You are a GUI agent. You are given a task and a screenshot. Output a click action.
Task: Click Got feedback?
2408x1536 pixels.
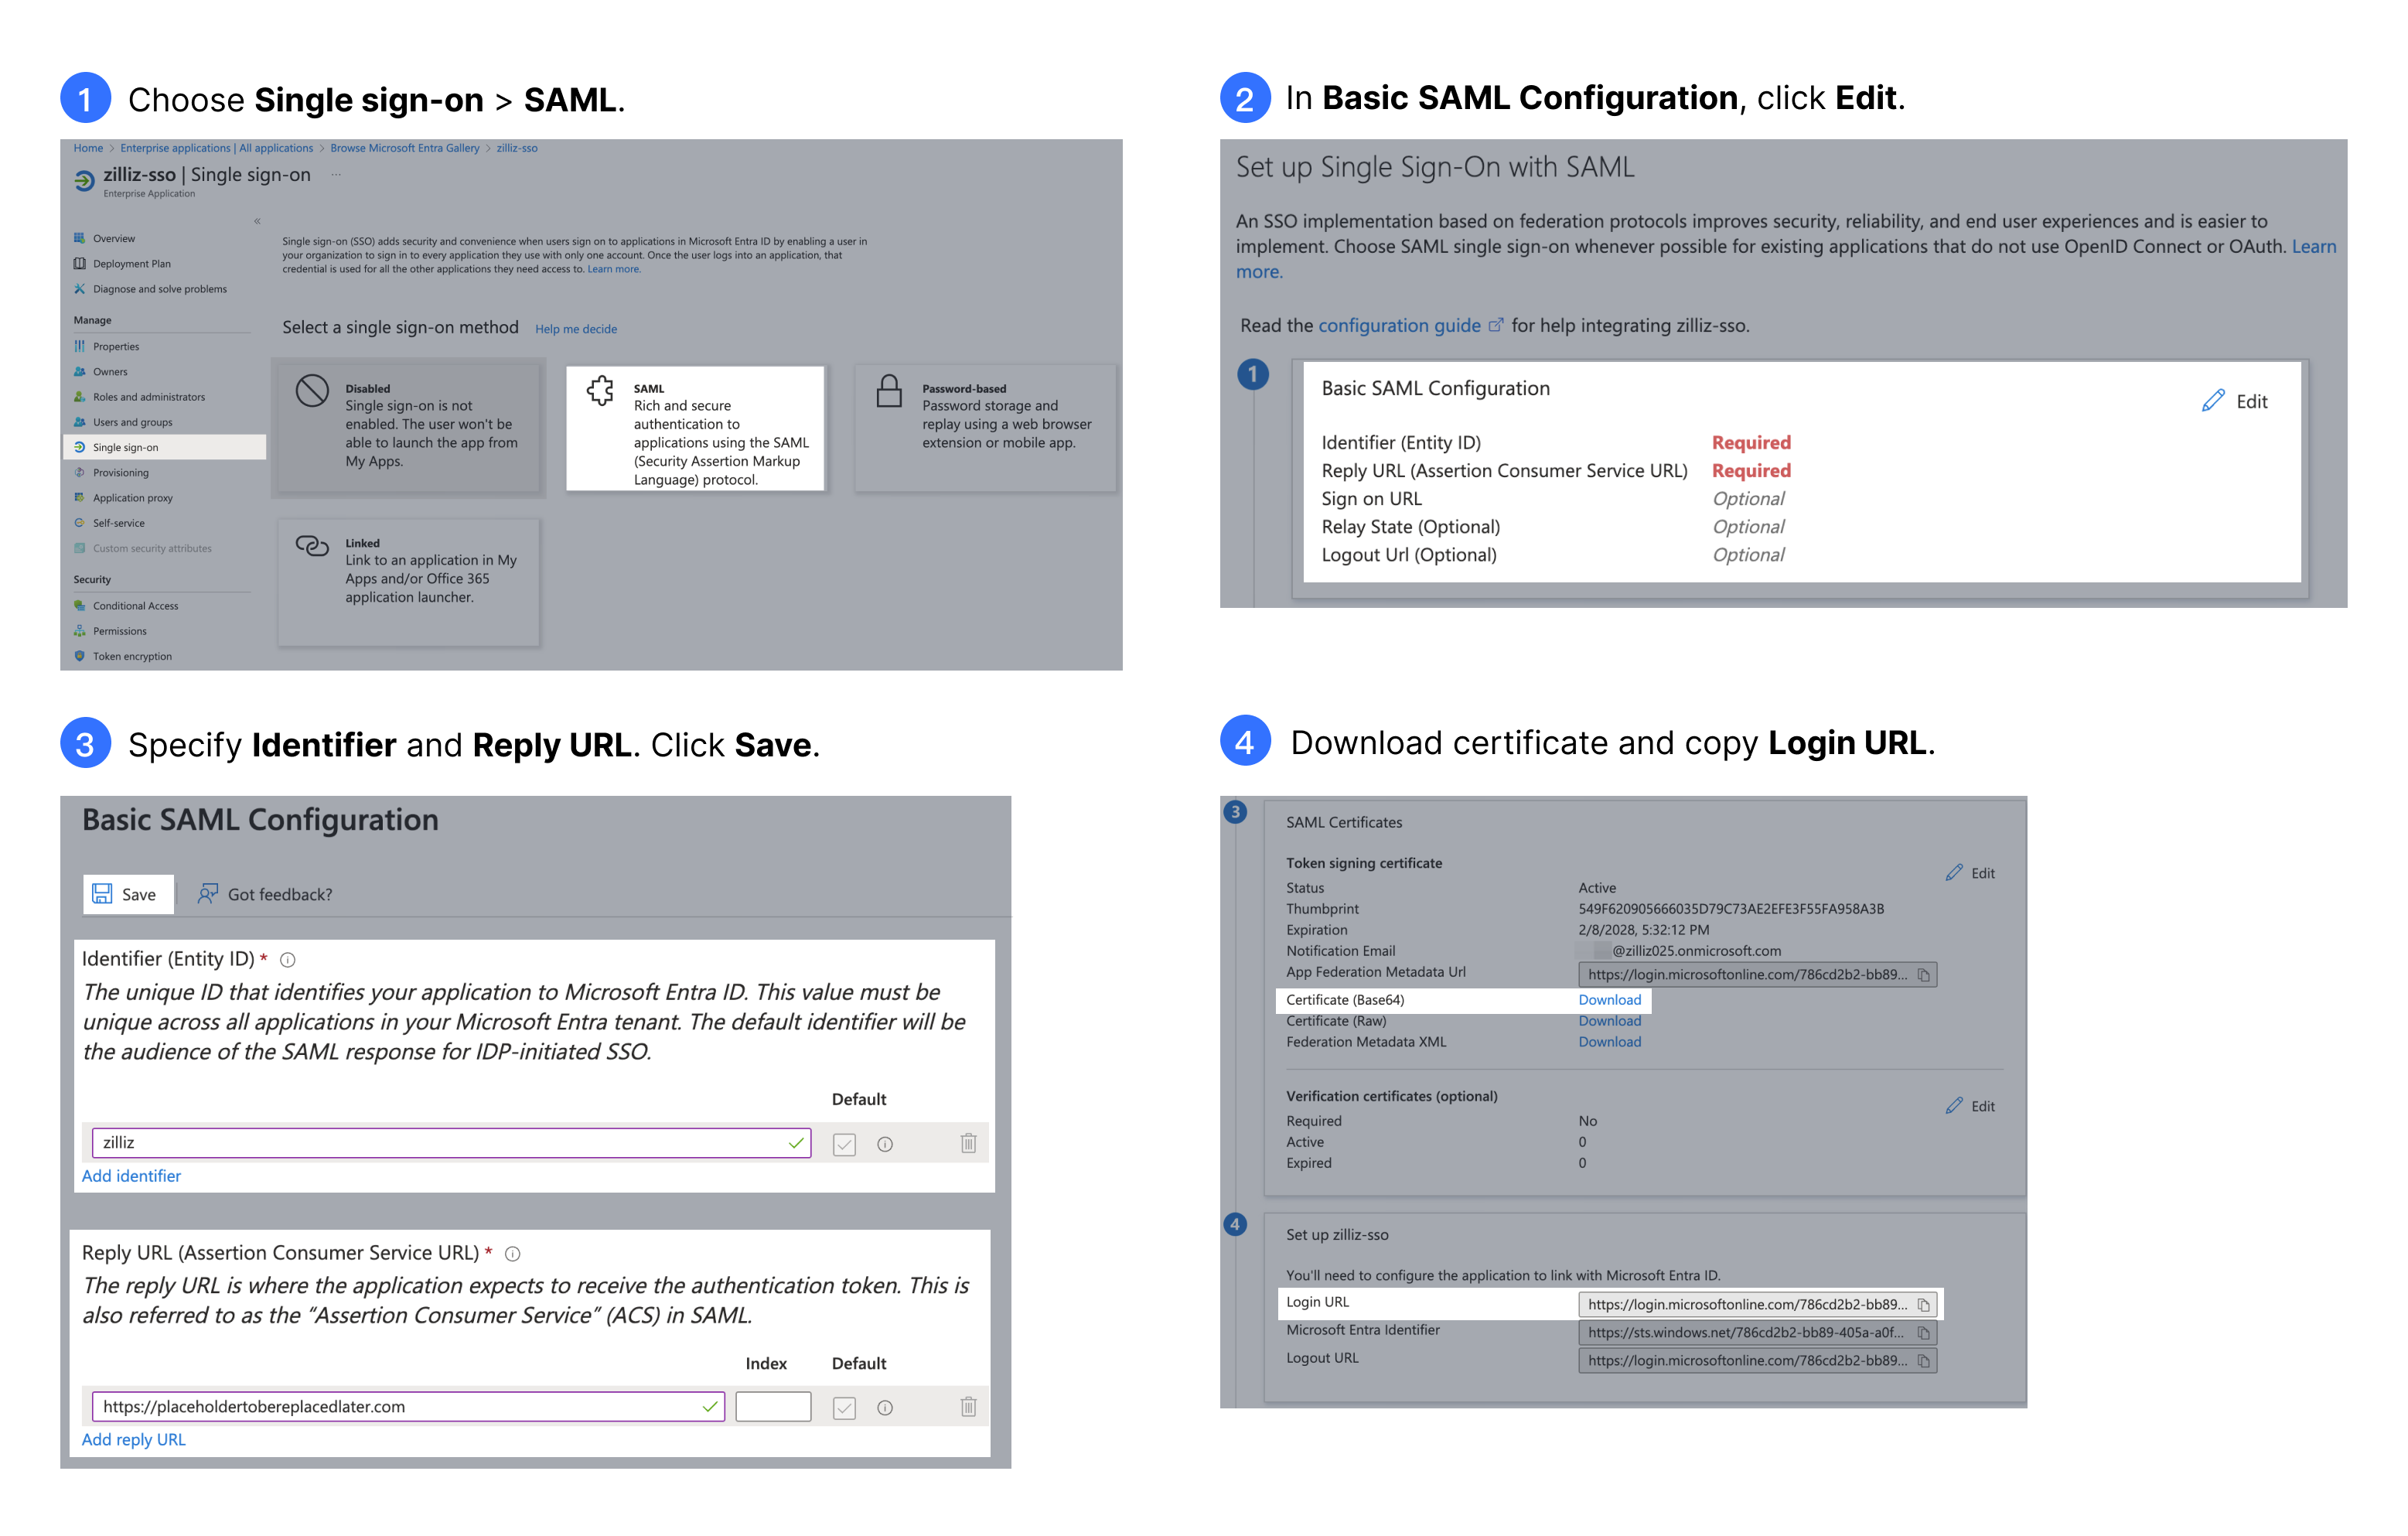click(x=265, y=894)
